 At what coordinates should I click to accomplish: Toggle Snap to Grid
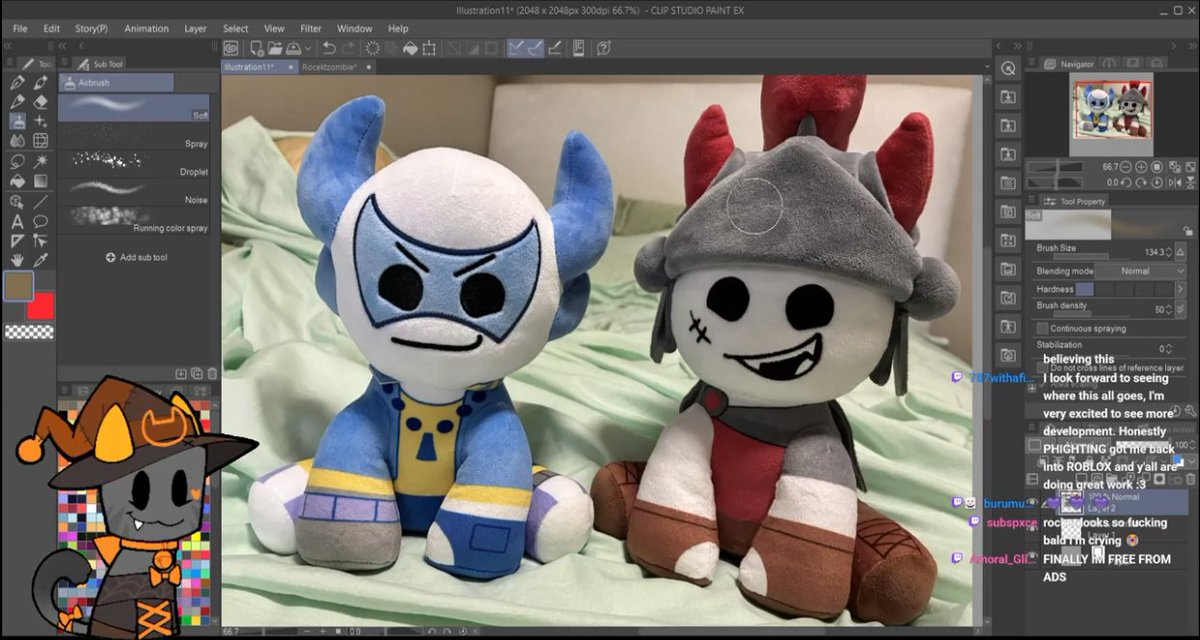pyautogui.click(x=554, y=47)
